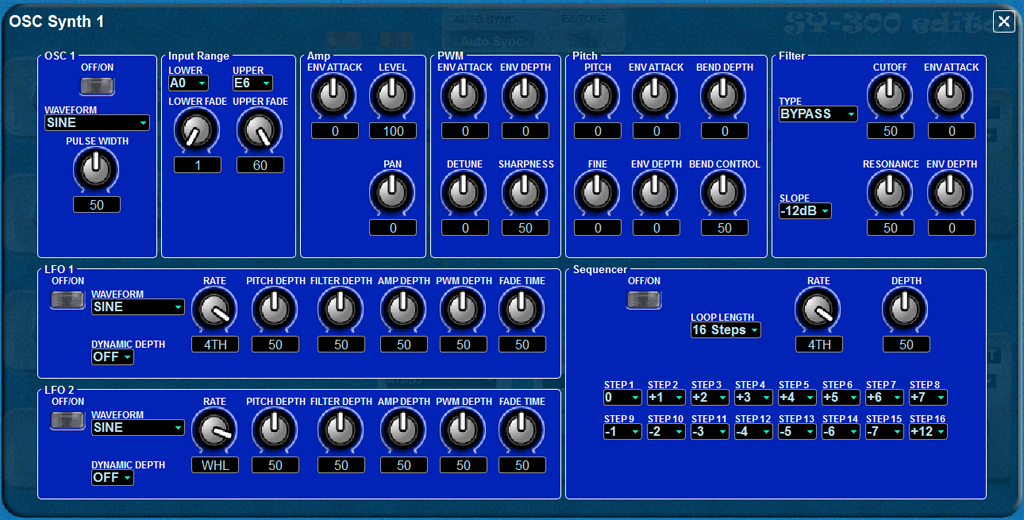Click the LFO 1 FILTER DEPTH knob
Screen dimensions: 1024x520
pyautogui.click(x=340, y=309)
